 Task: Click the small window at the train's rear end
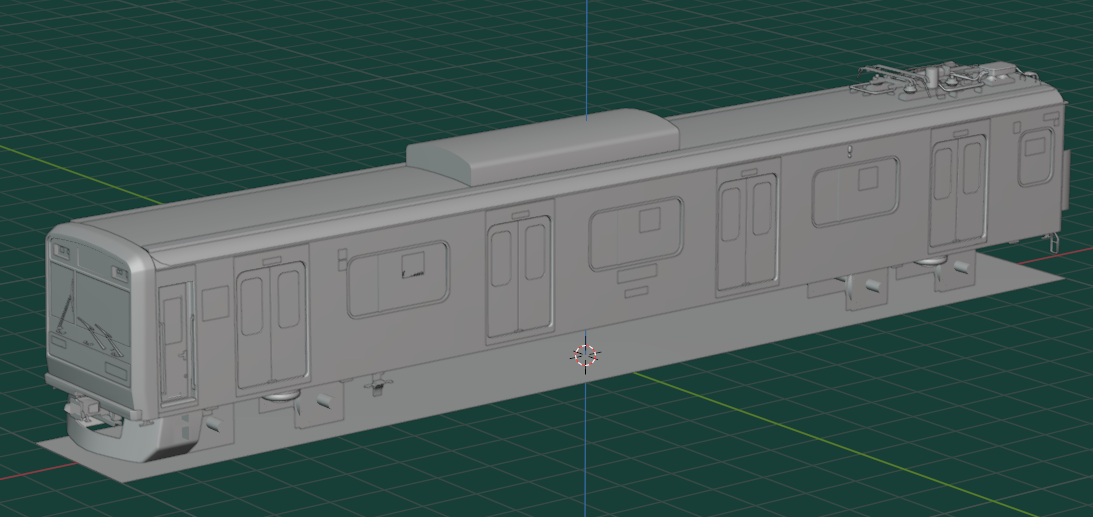(1034, 156)
